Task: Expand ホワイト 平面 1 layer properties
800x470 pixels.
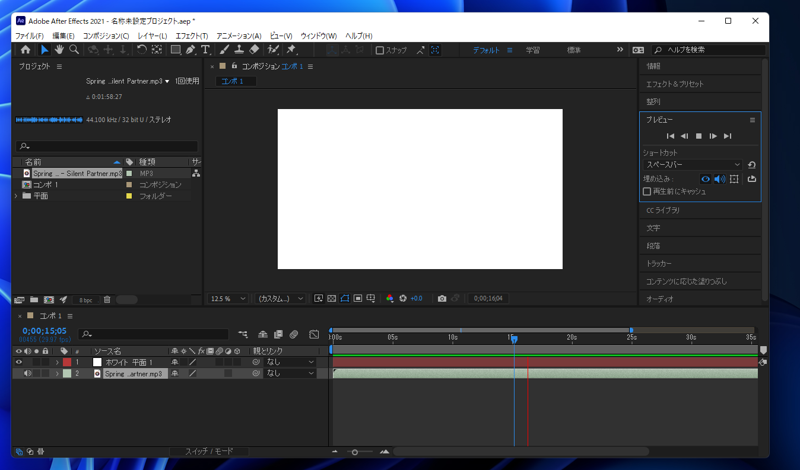Action: click(x=57, y=362)
